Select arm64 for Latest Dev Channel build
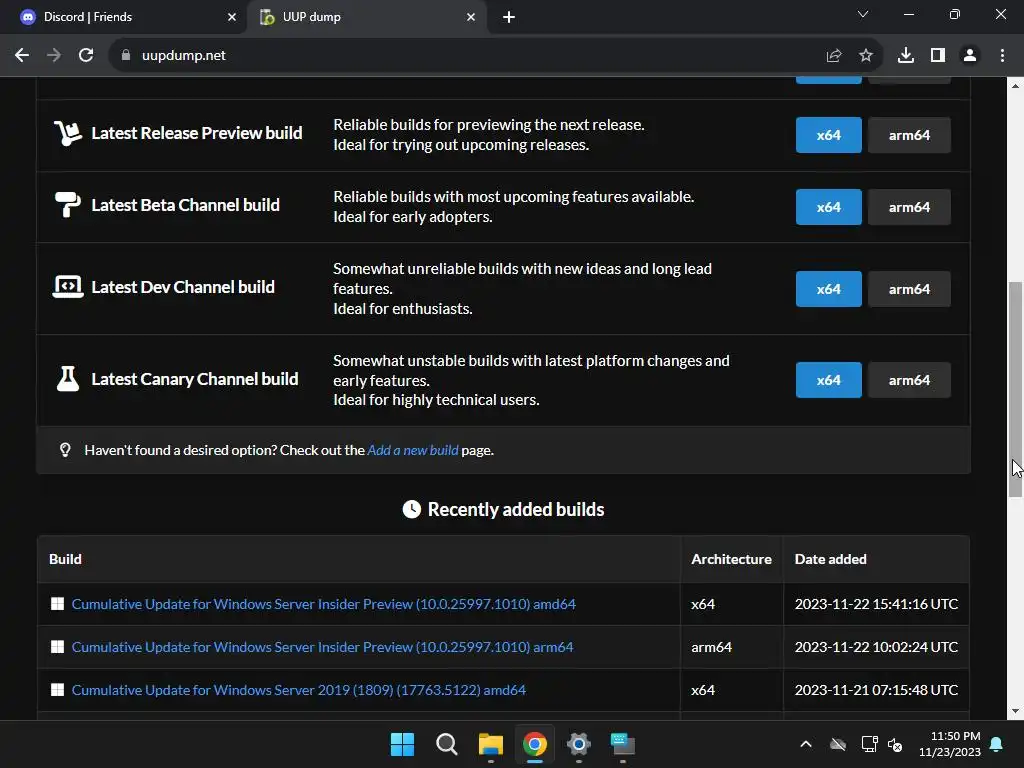 908,289
